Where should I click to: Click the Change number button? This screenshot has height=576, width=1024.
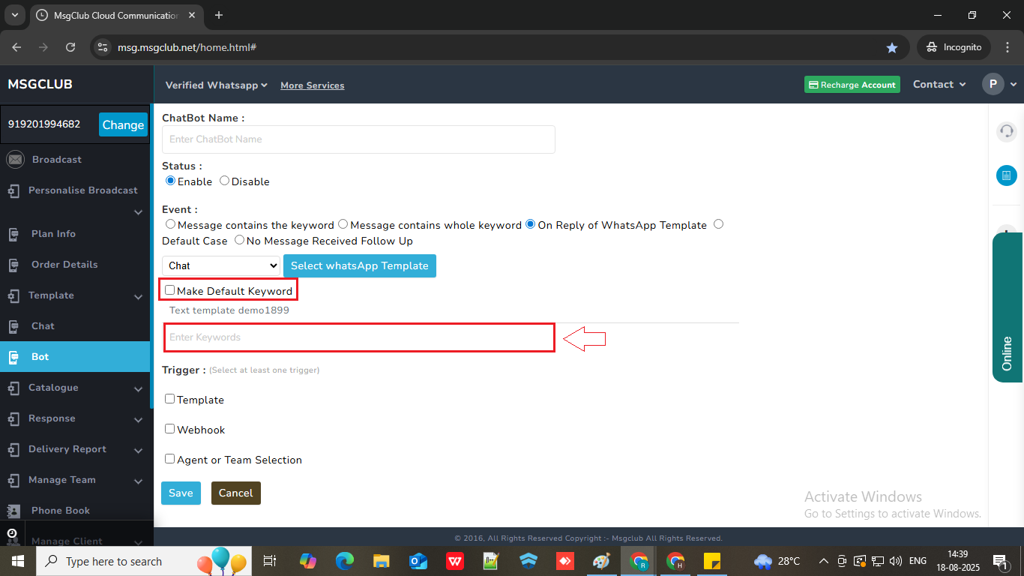coord(123,125)
